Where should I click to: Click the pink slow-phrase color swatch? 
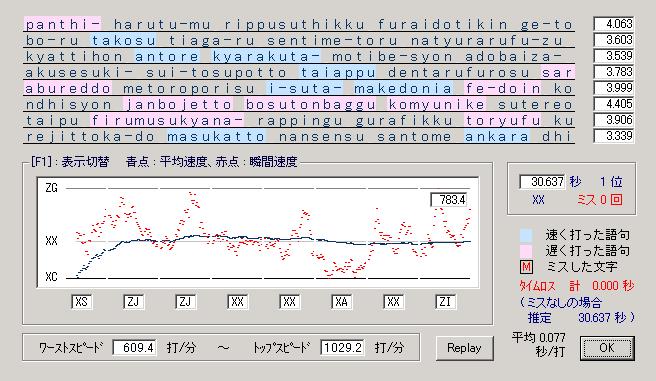pyautogui.click(x=526, y=251)
